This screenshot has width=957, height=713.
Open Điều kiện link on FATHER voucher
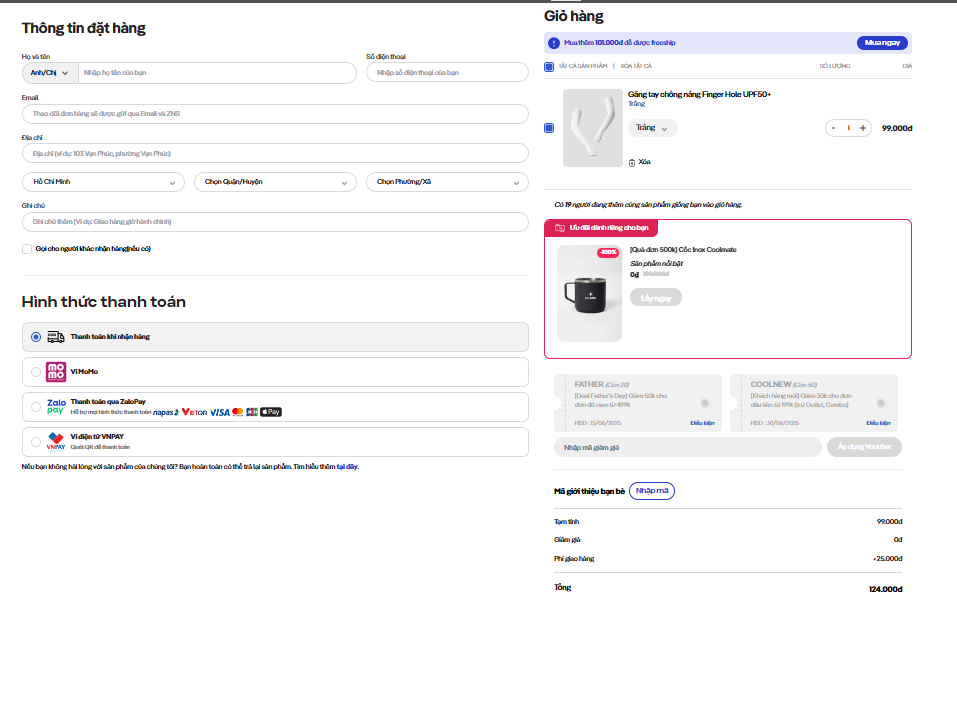pos(702,423)
